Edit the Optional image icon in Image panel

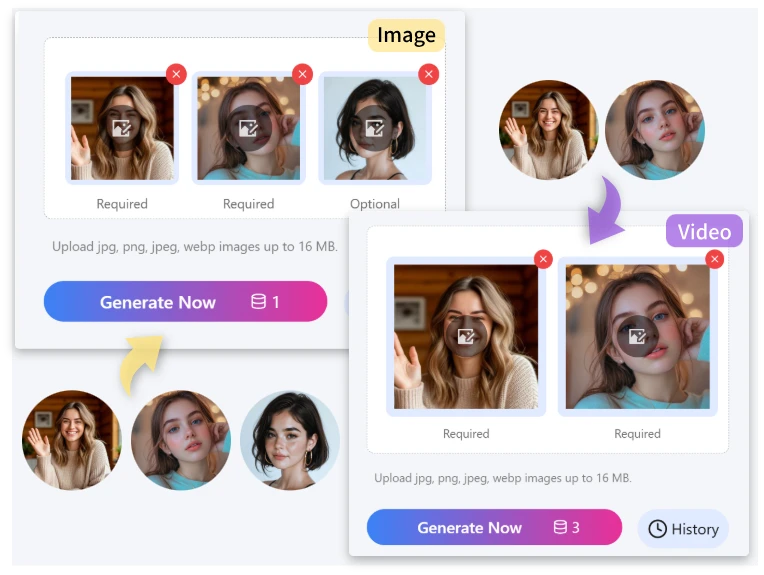point(375,128)
